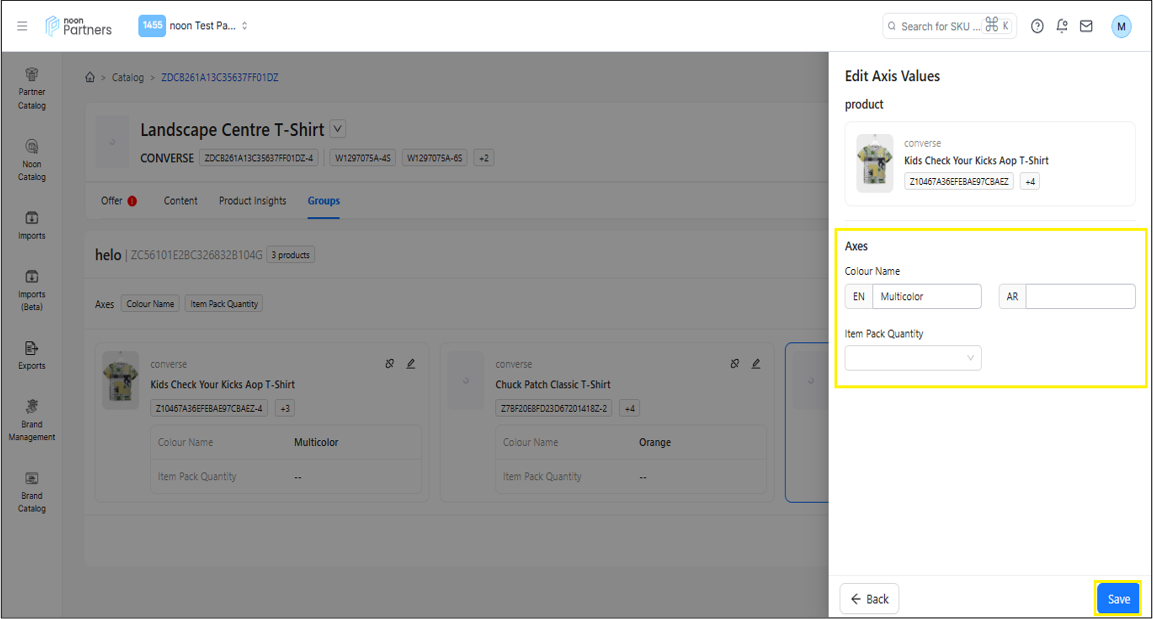The height and width of the screenshot is (619, 1153).
Task: Open the Exports sidebar icon
Action: [32, 353]
